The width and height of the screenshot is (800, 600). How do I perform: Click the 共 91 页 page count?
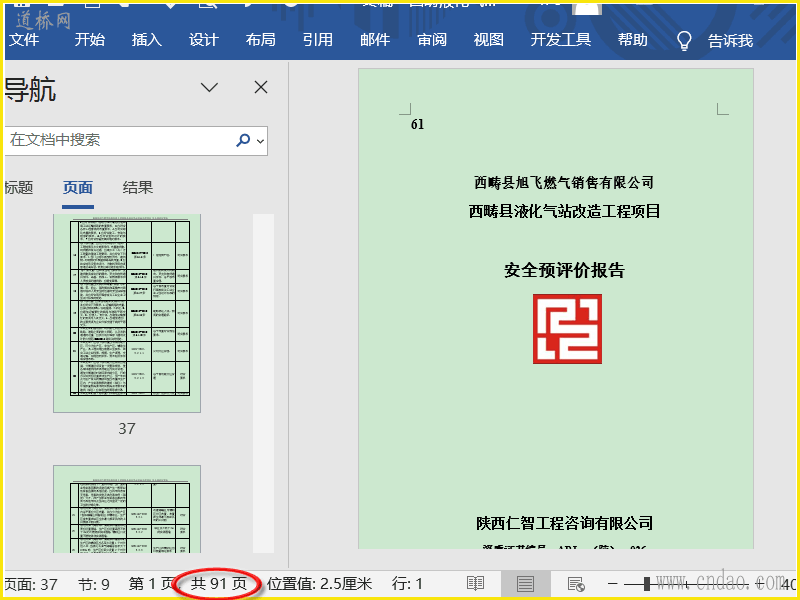click(219, 584)
